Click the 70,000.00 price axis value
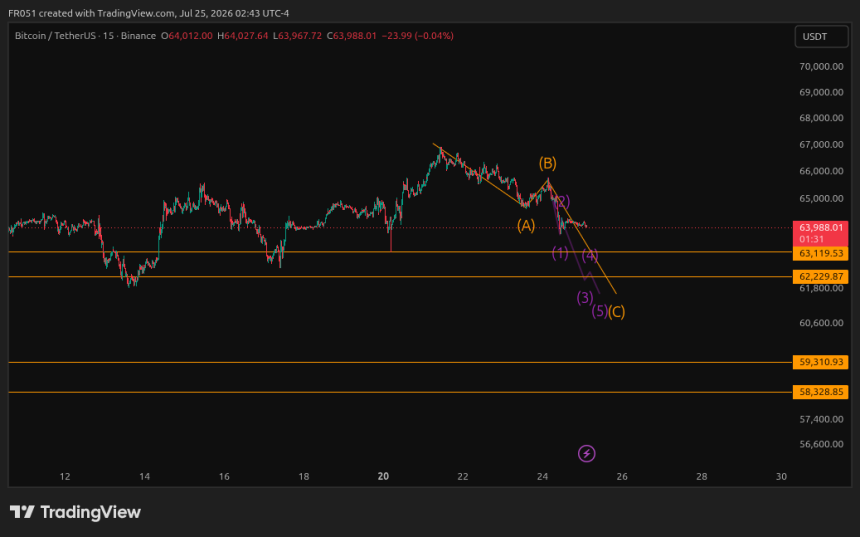 [821, 66]
